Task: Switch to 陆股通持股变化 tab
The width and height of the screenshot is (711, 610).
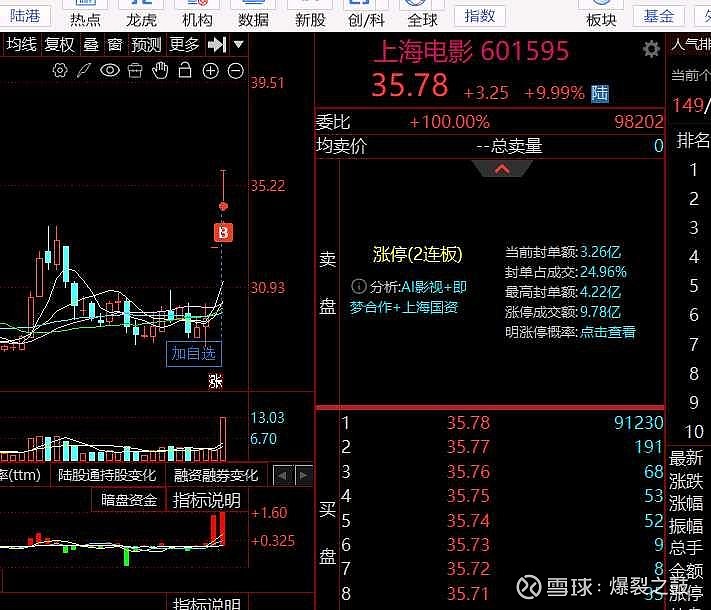Action: (107, 475)
